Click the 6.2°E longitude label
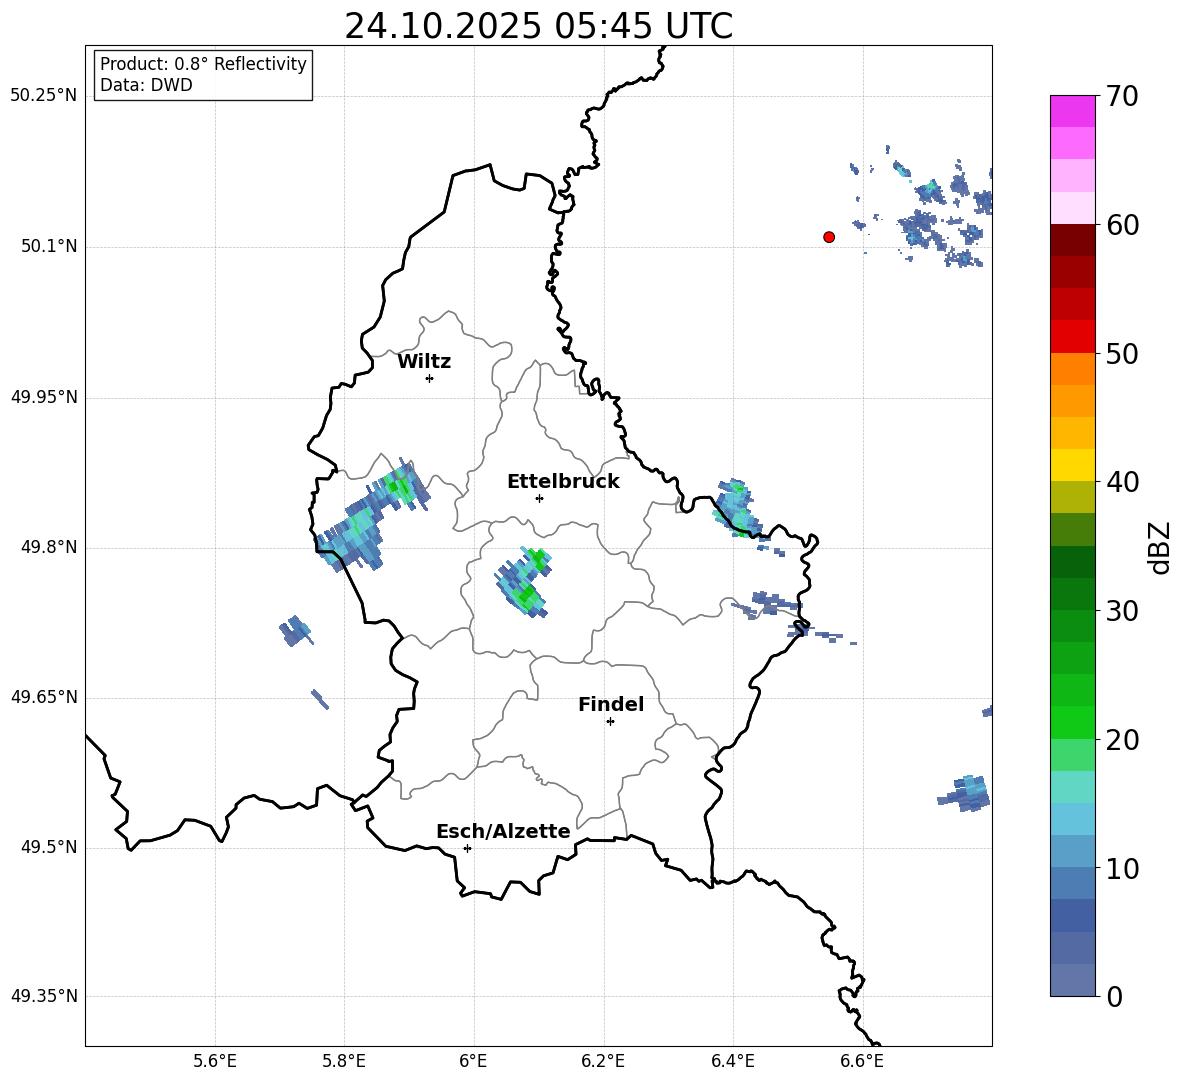This screenshot has width=1184, height=1081. click(603, 1061)
